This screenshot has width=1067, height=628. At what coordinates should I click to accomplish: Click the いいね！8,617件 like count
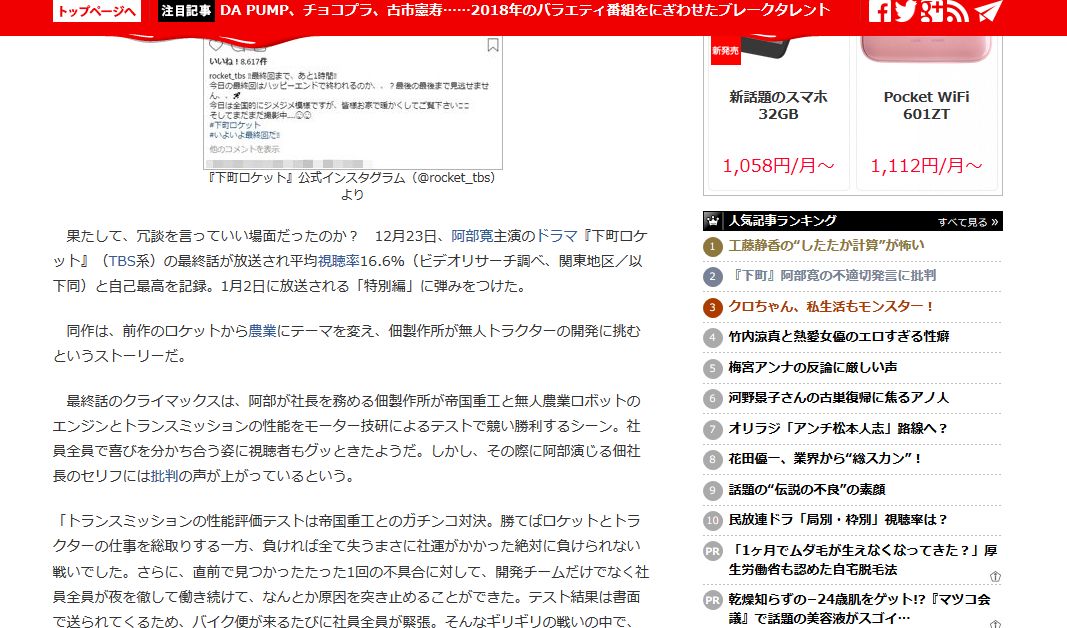tap(237, 62)
